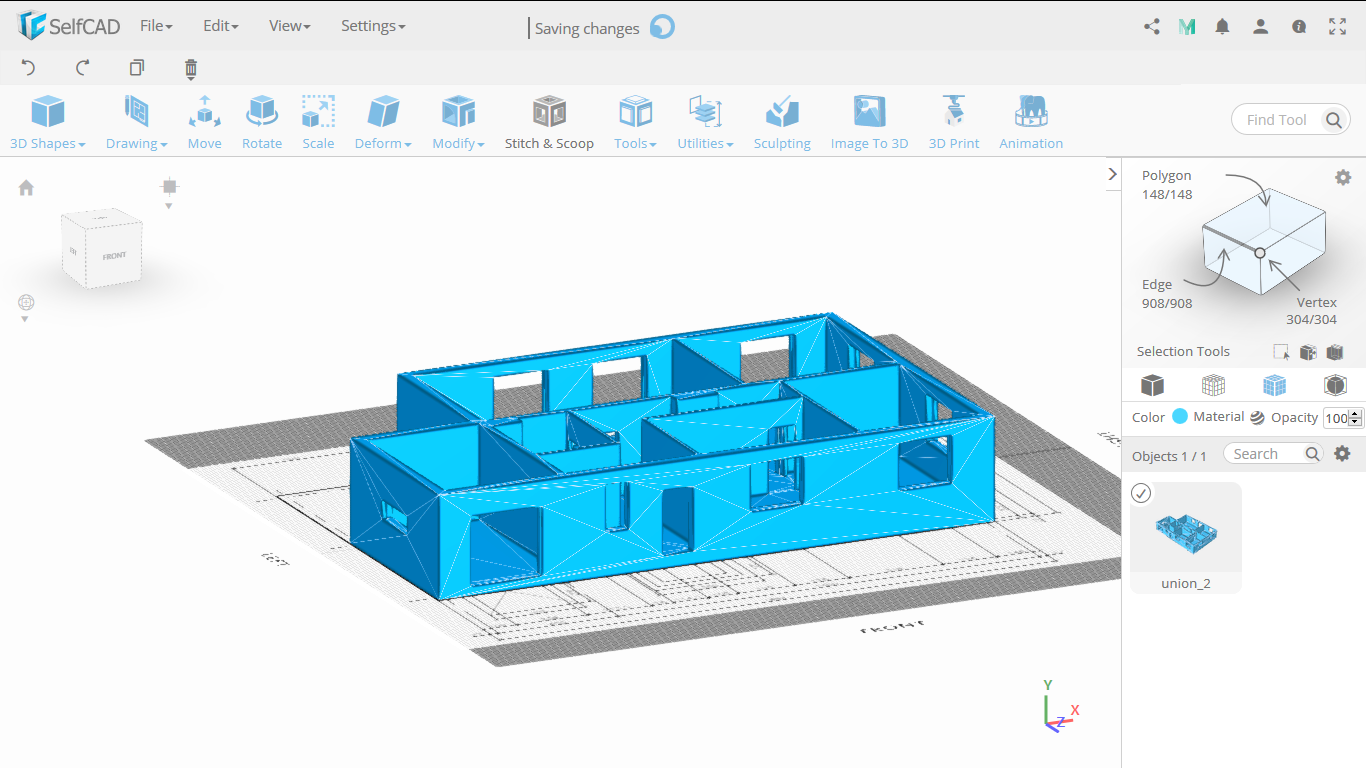Reset view with the home icon

26,187
